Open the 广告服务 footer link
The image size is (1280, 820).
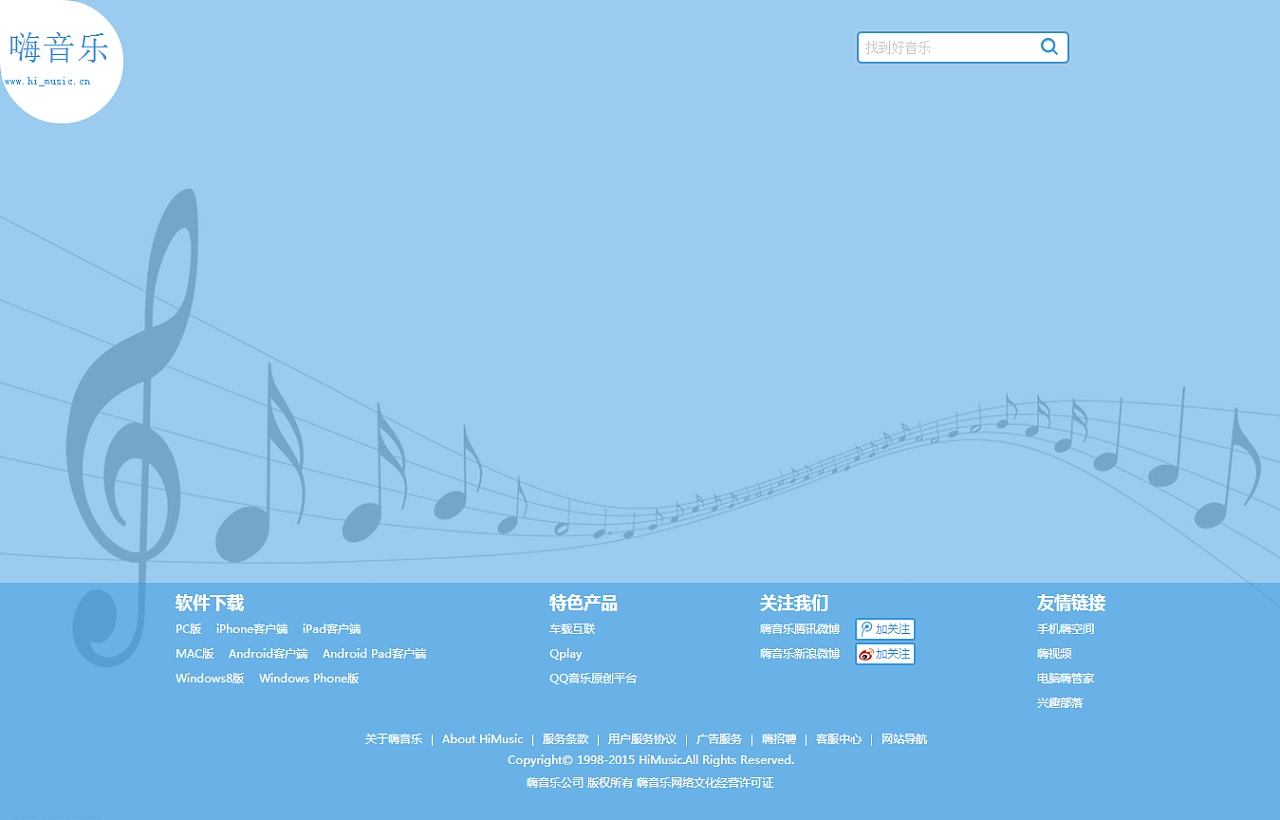(x=719, y=739)
